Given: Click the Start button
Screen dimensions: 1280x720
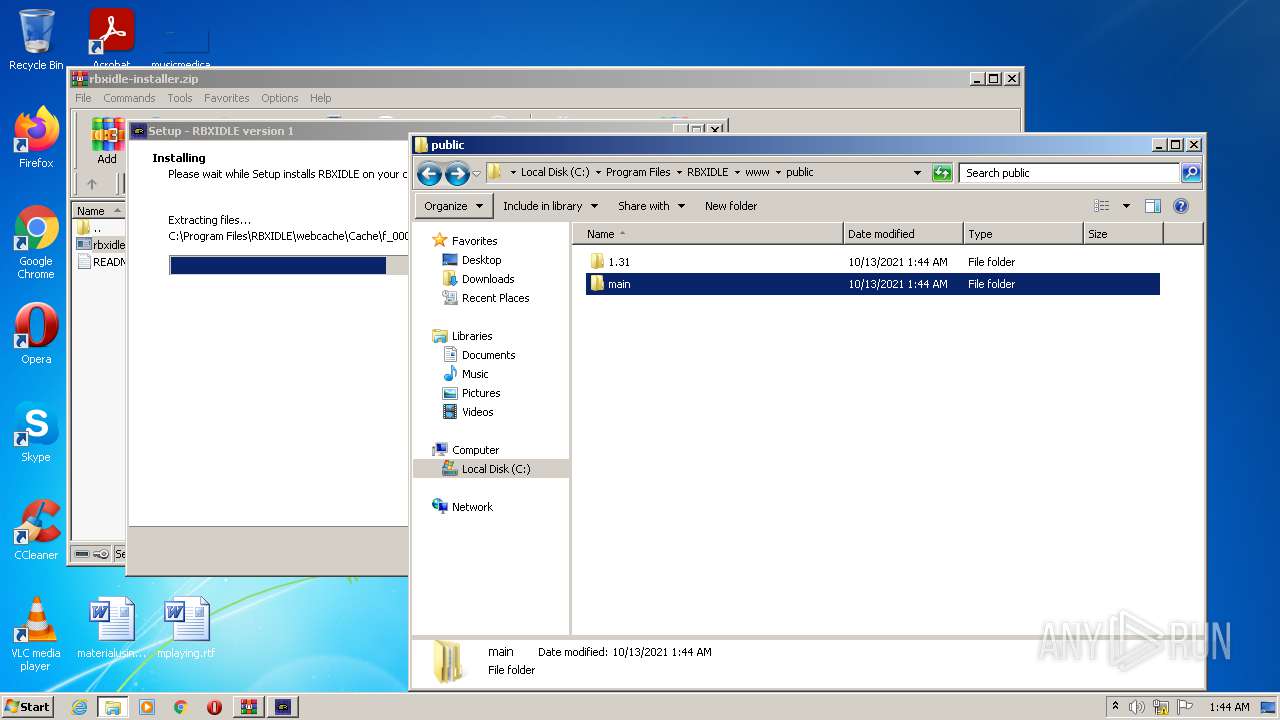Looking at the screenshot, I should [x=27, y=707].
